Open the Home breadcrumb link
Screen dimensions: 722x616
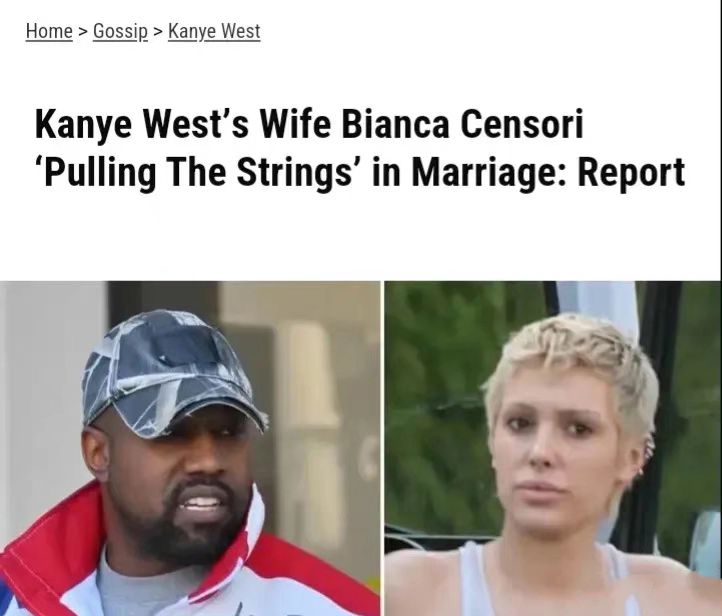[49, 31]
